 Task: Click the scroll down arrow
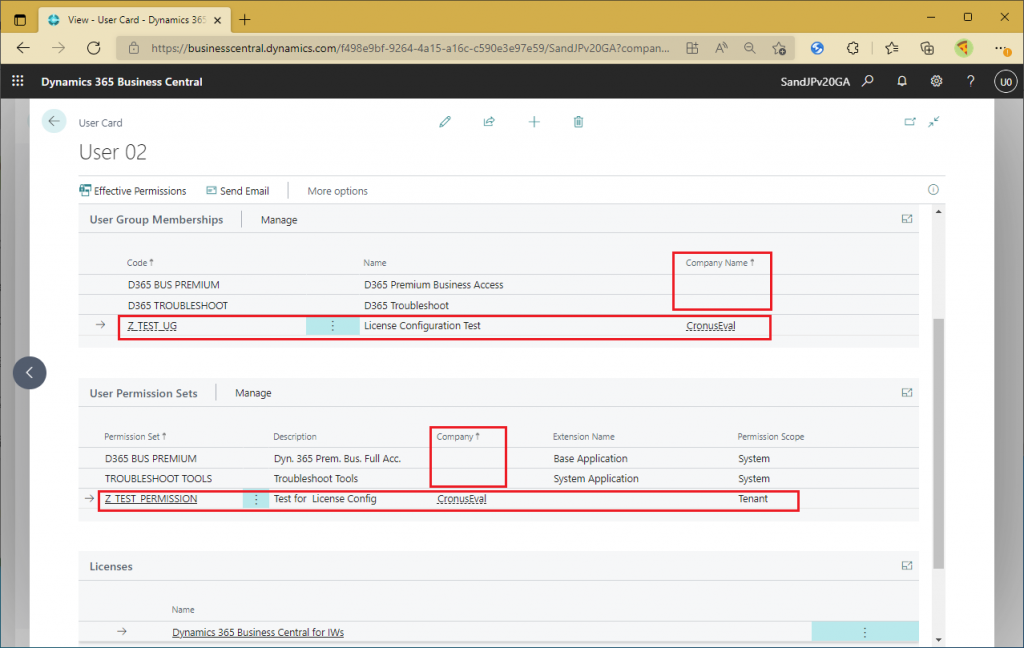point(938,640)
